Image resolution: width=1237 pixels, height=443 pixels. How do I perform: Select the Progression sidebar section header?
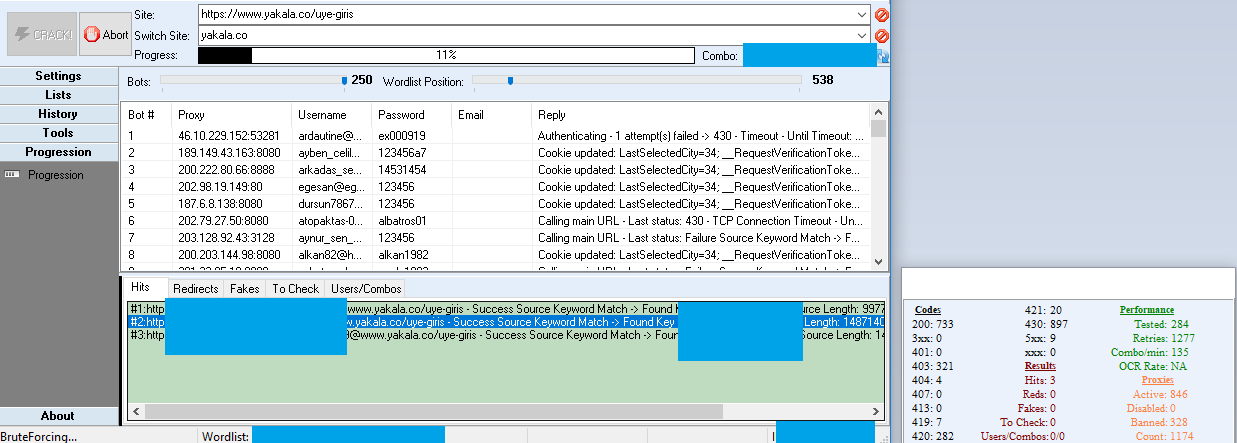[58, 152]
